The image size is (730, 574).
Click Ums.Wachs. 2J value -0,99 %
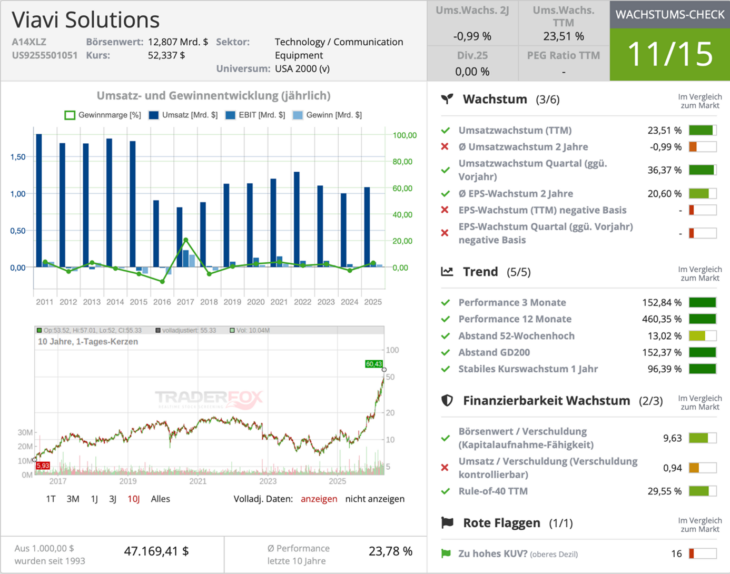coord(473,36)
